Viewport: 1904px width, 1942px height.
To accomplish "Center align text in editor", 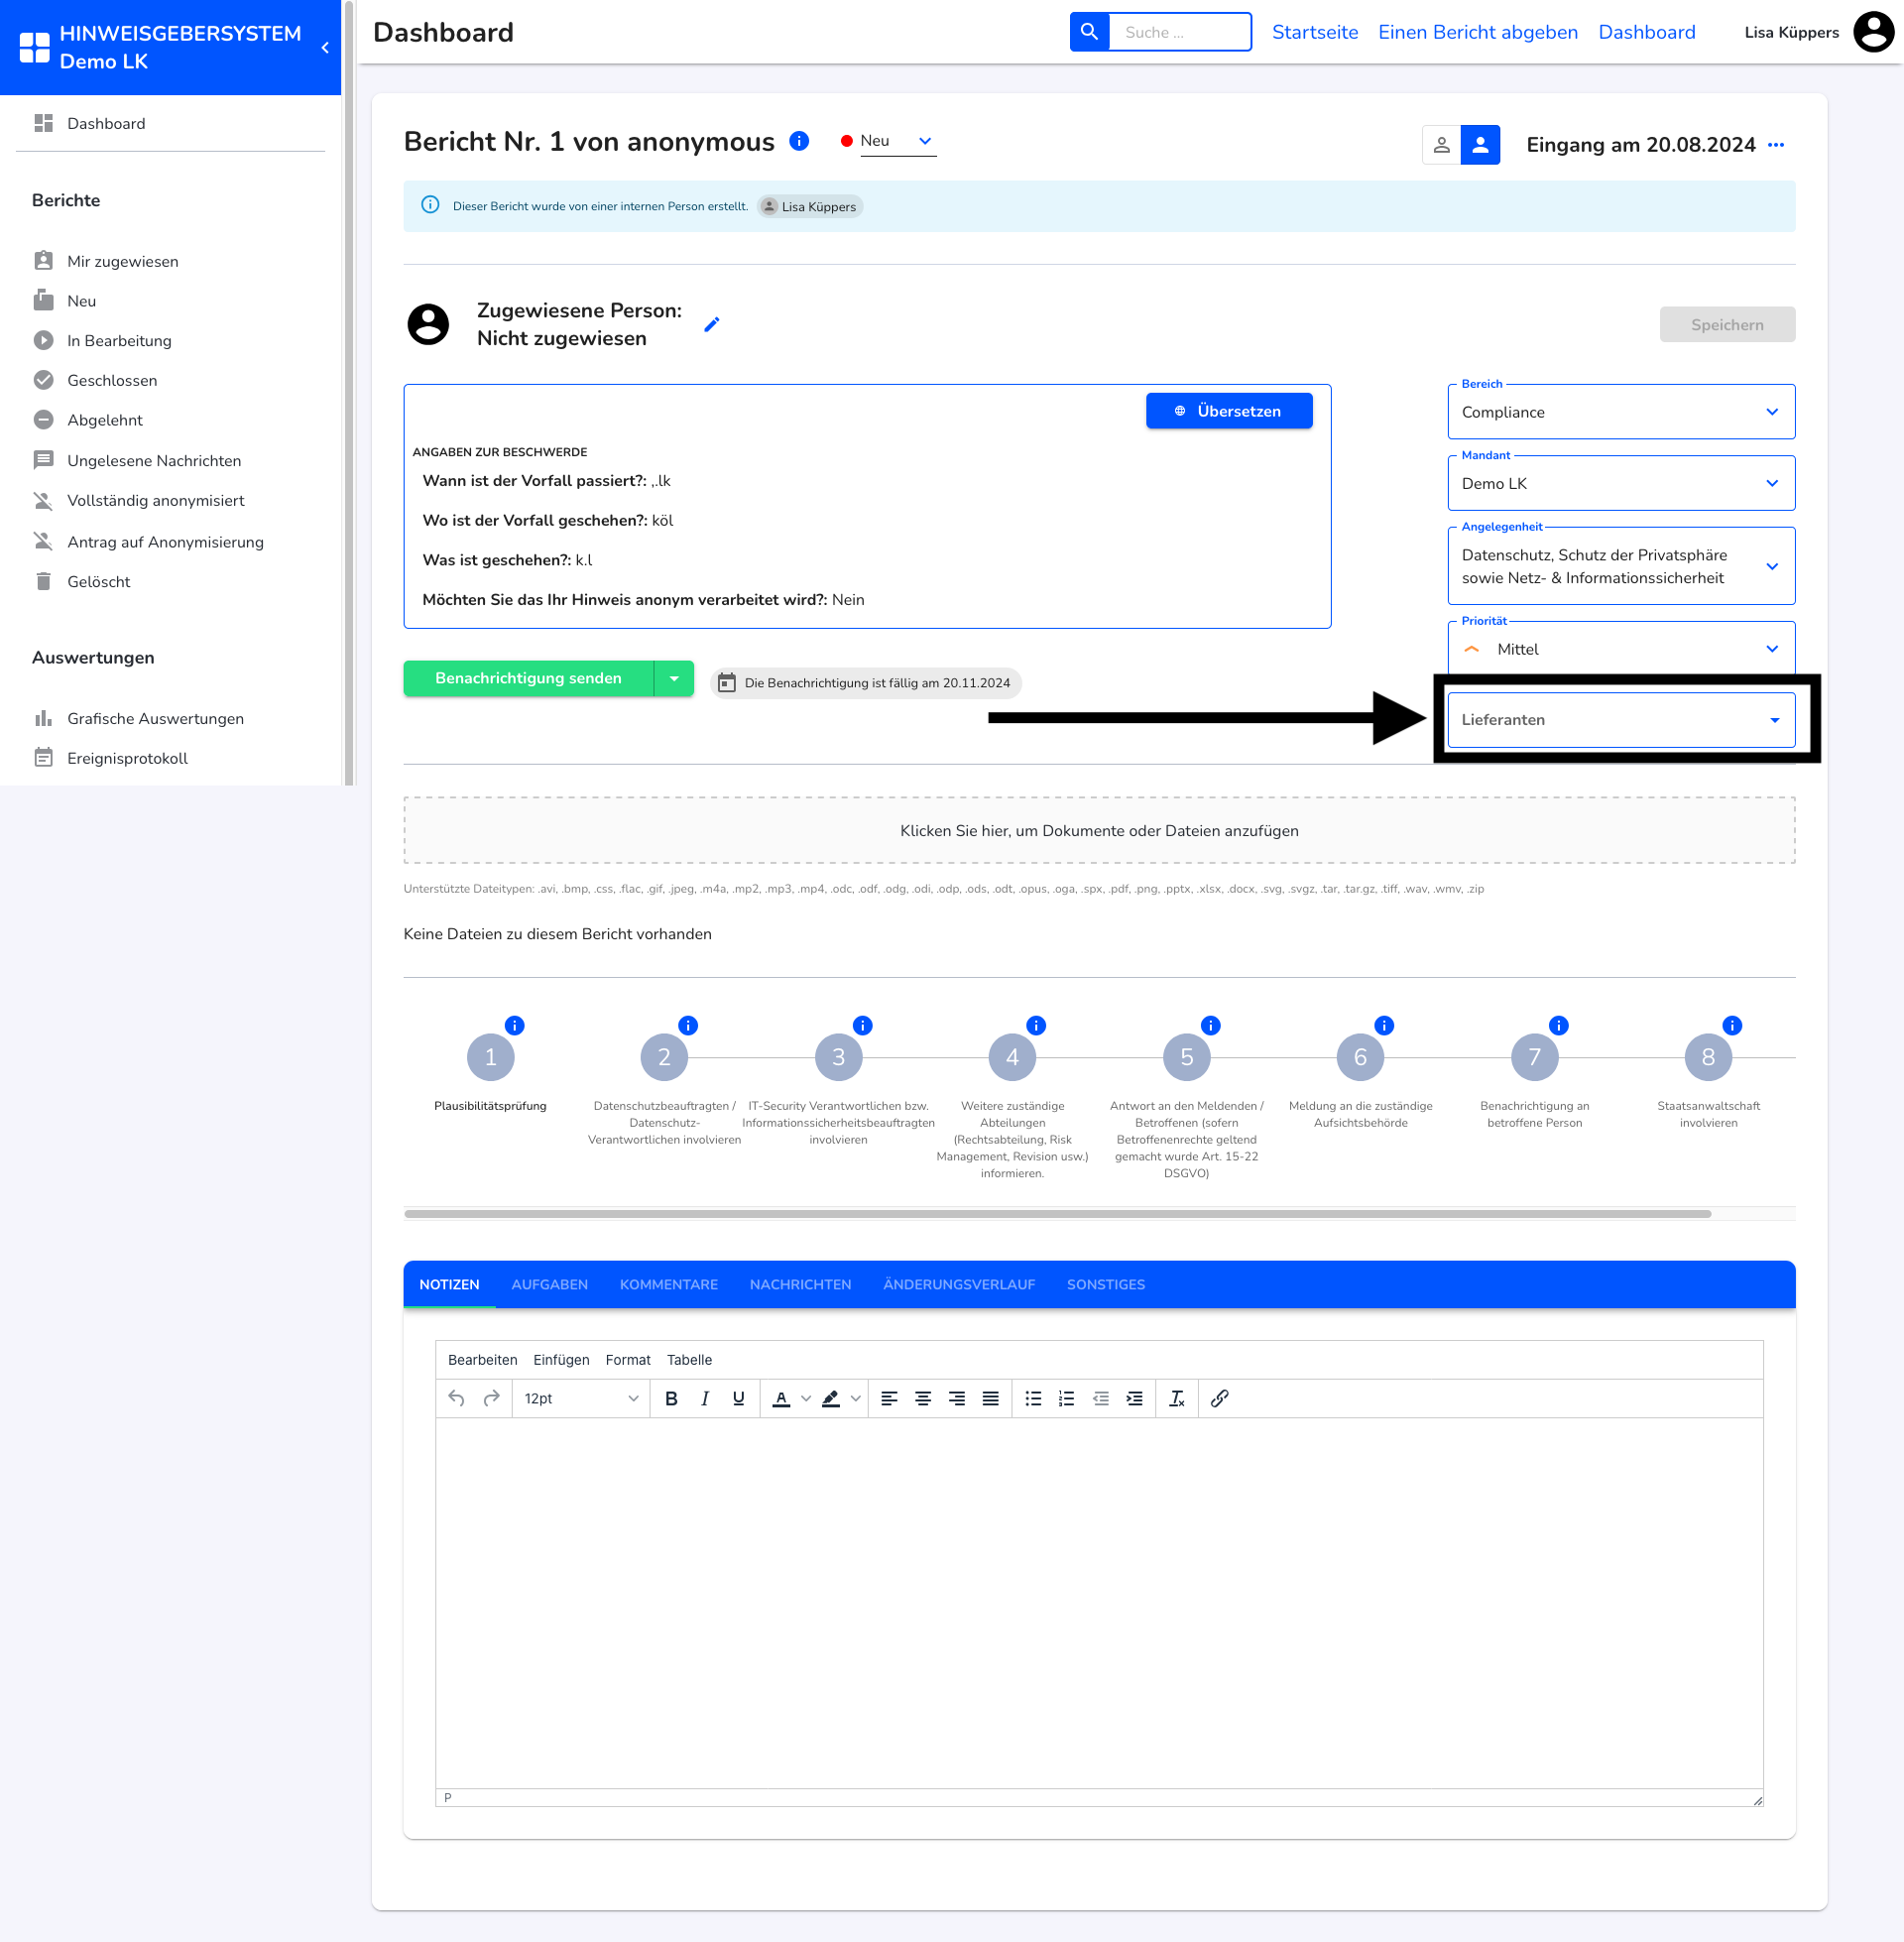I will [923, 1398].
